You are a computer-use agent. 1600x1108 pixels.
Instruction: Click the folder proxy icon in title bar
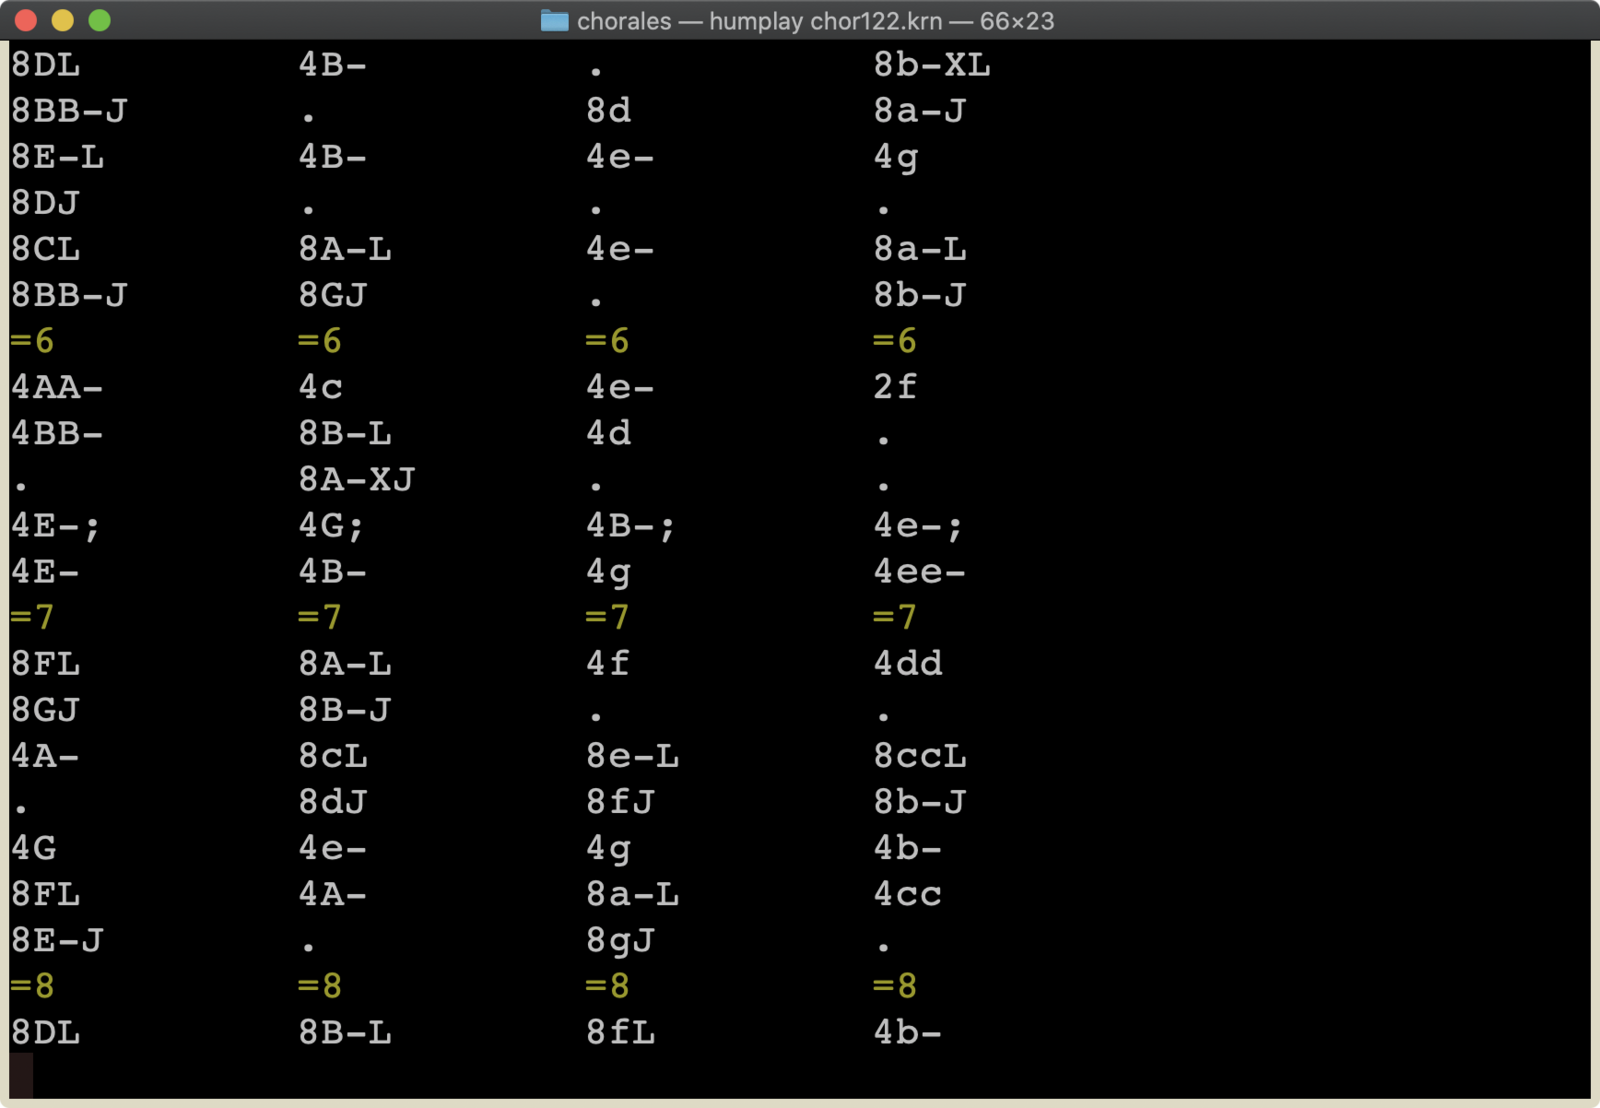[554, 21]
